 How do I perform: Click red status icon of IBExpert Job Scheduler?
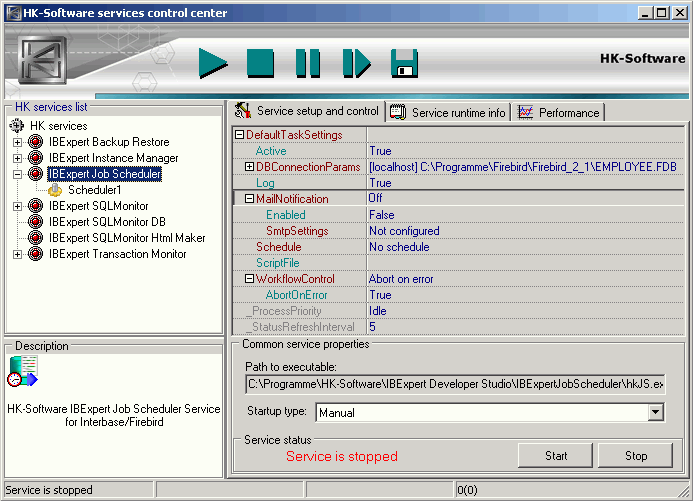coord(35,174)
